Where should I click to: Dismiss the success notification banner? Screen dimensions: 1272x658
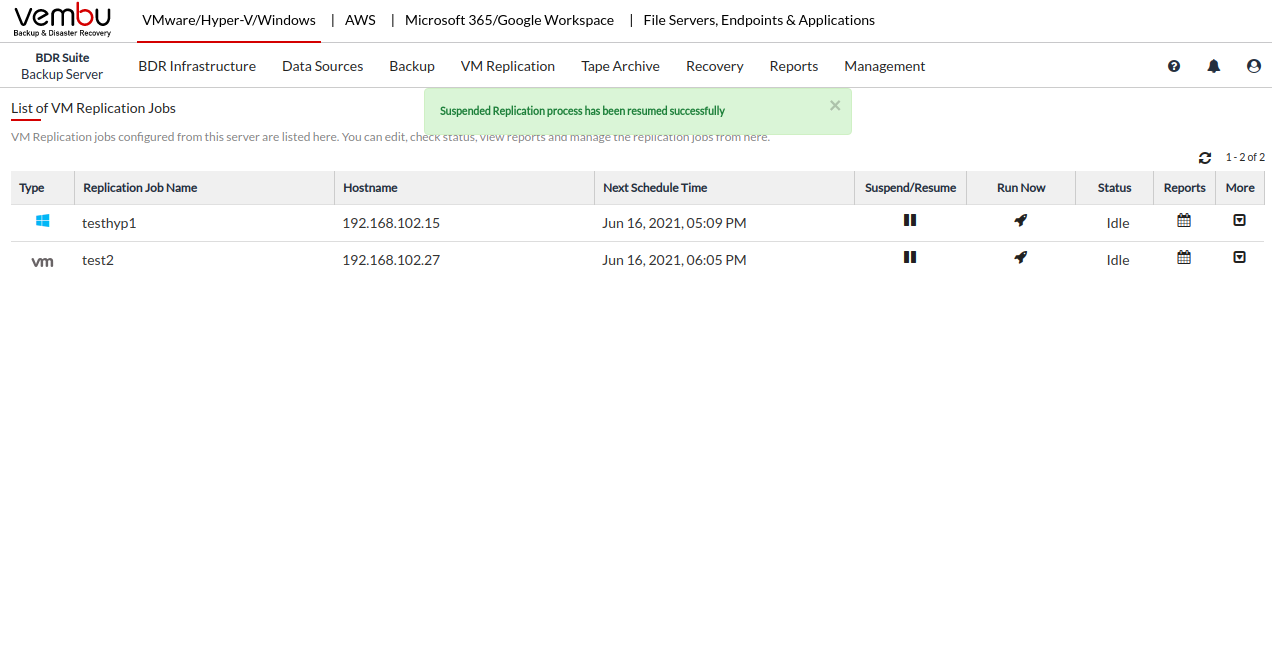coord(835,105)
